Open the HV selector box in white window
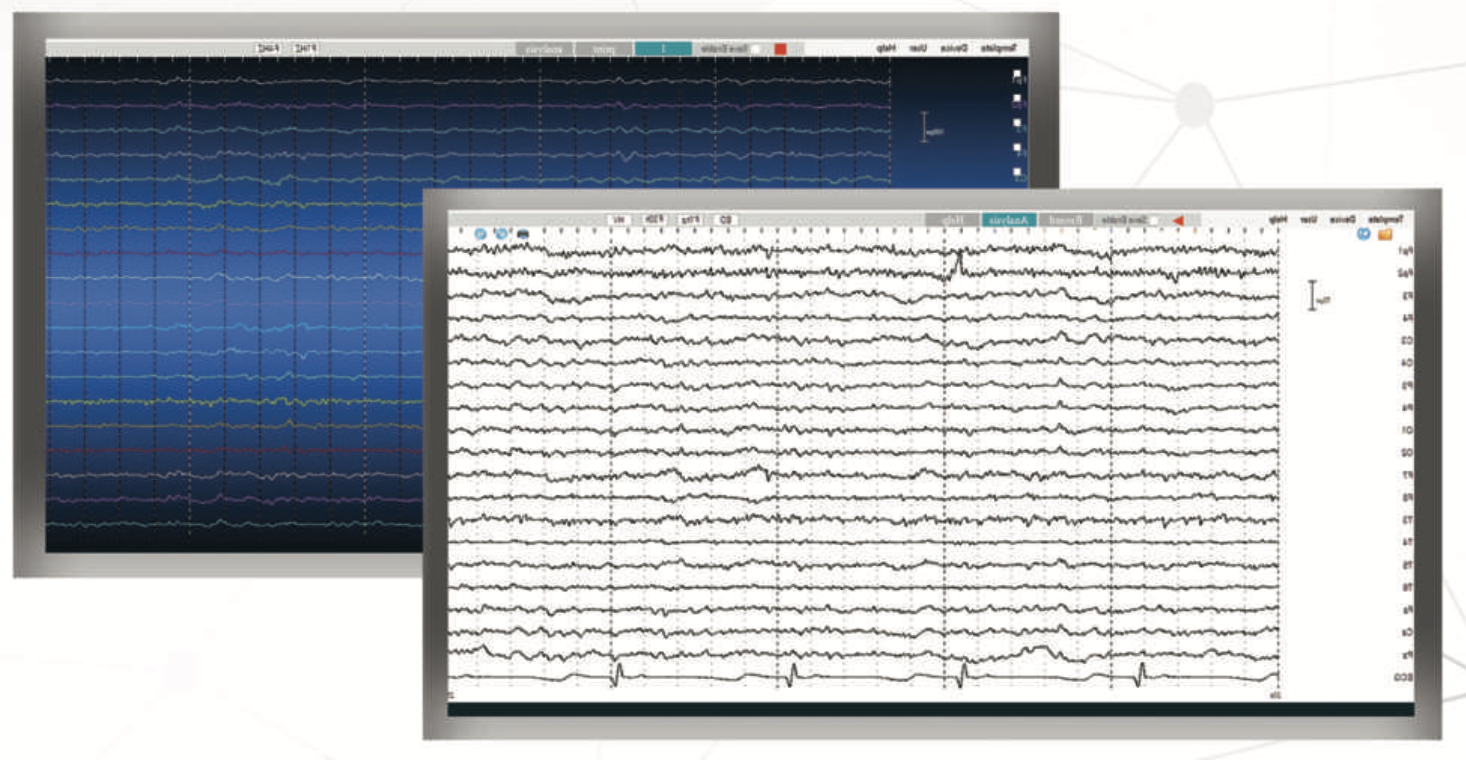1466x760 pixels. click(x=618, y=219)
